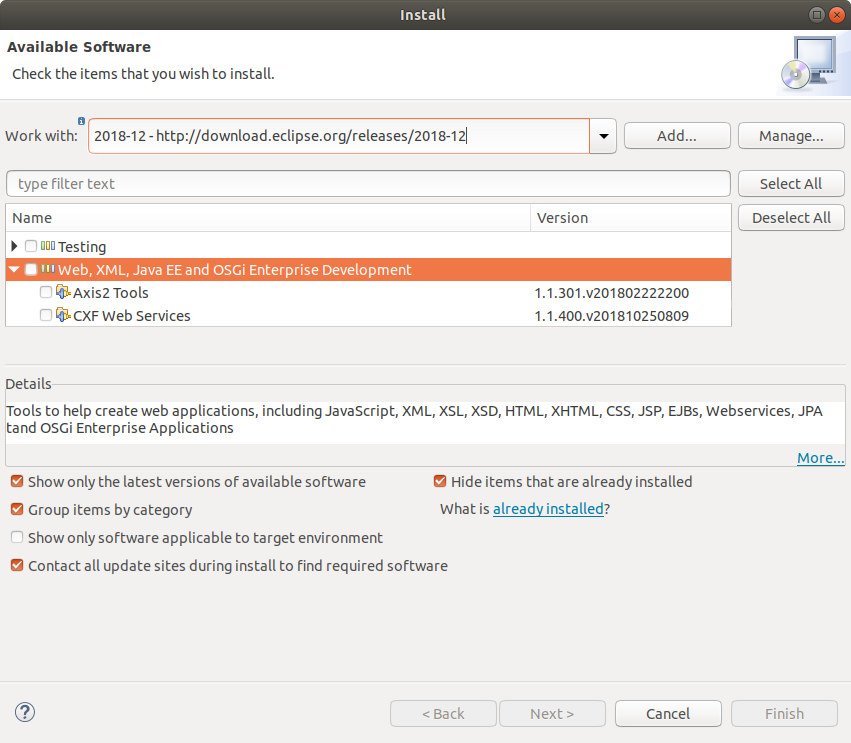Focus the type filter text field

point(368,183)
